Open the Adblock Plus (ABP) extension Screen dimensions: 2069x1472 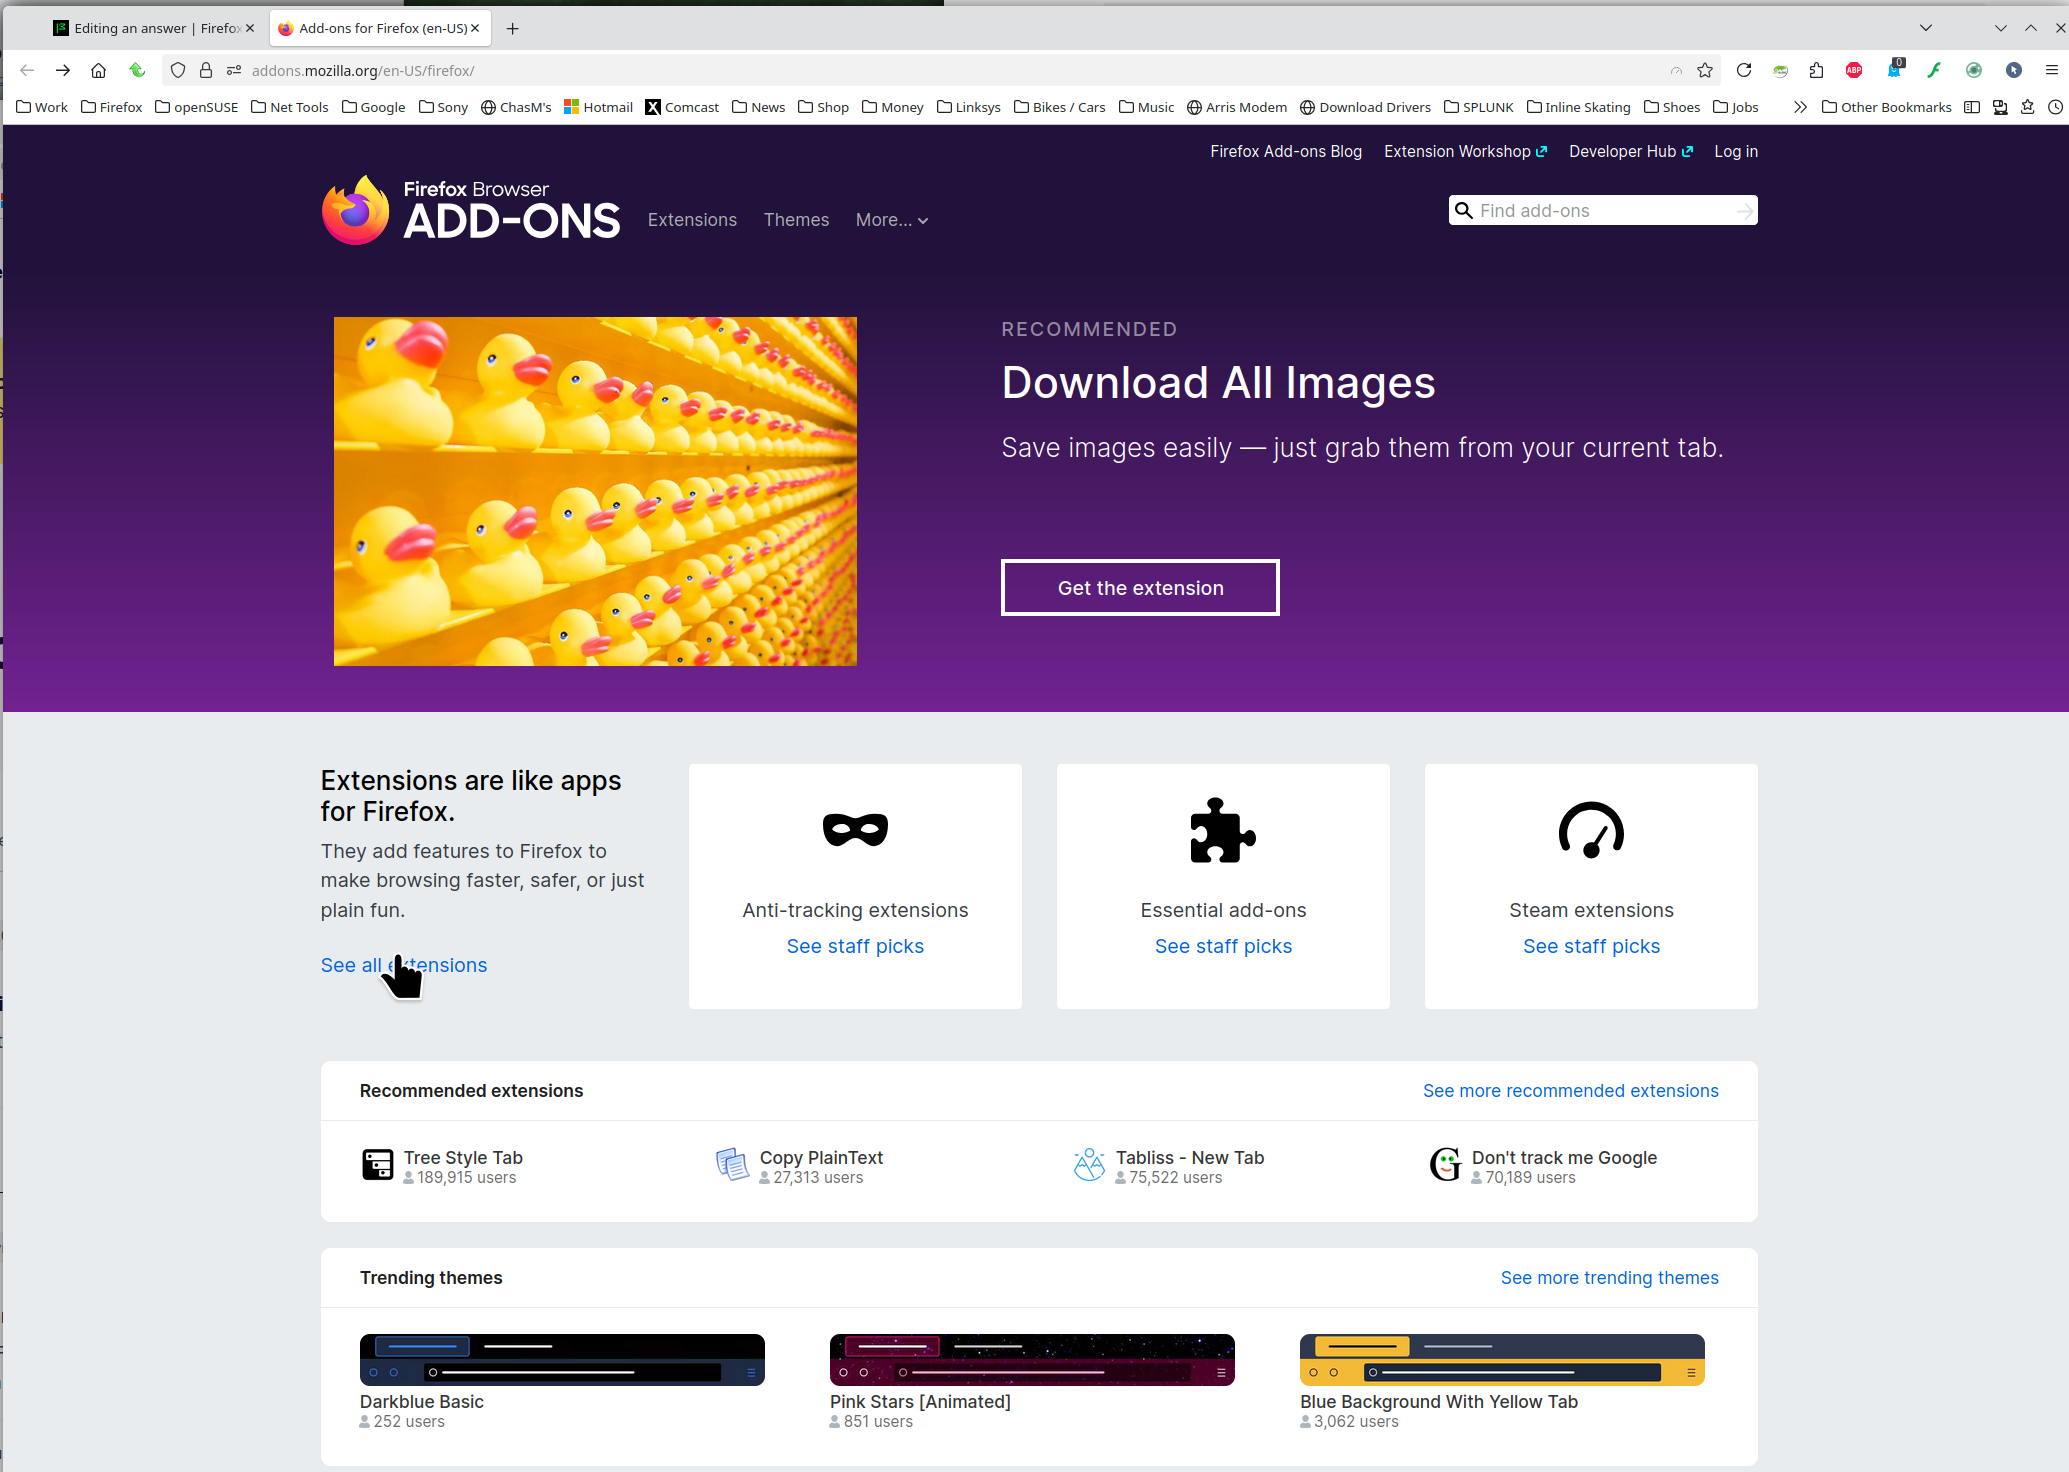coord(1854,70)
